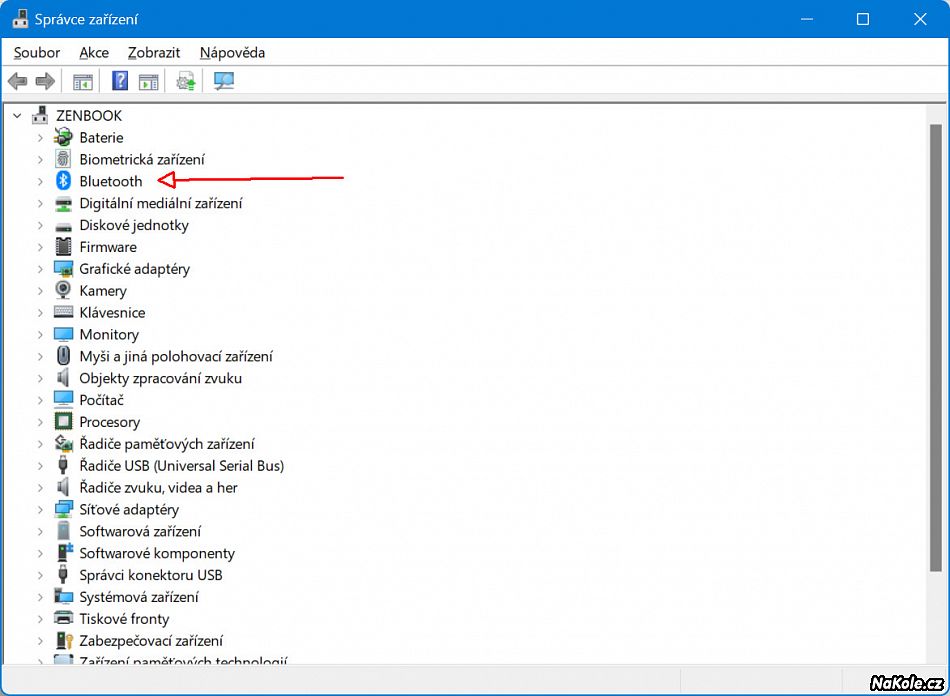The height and width of the screenshot is (696, 950).
Task: Select the Procesory tree item
Action: click(109, 422)
